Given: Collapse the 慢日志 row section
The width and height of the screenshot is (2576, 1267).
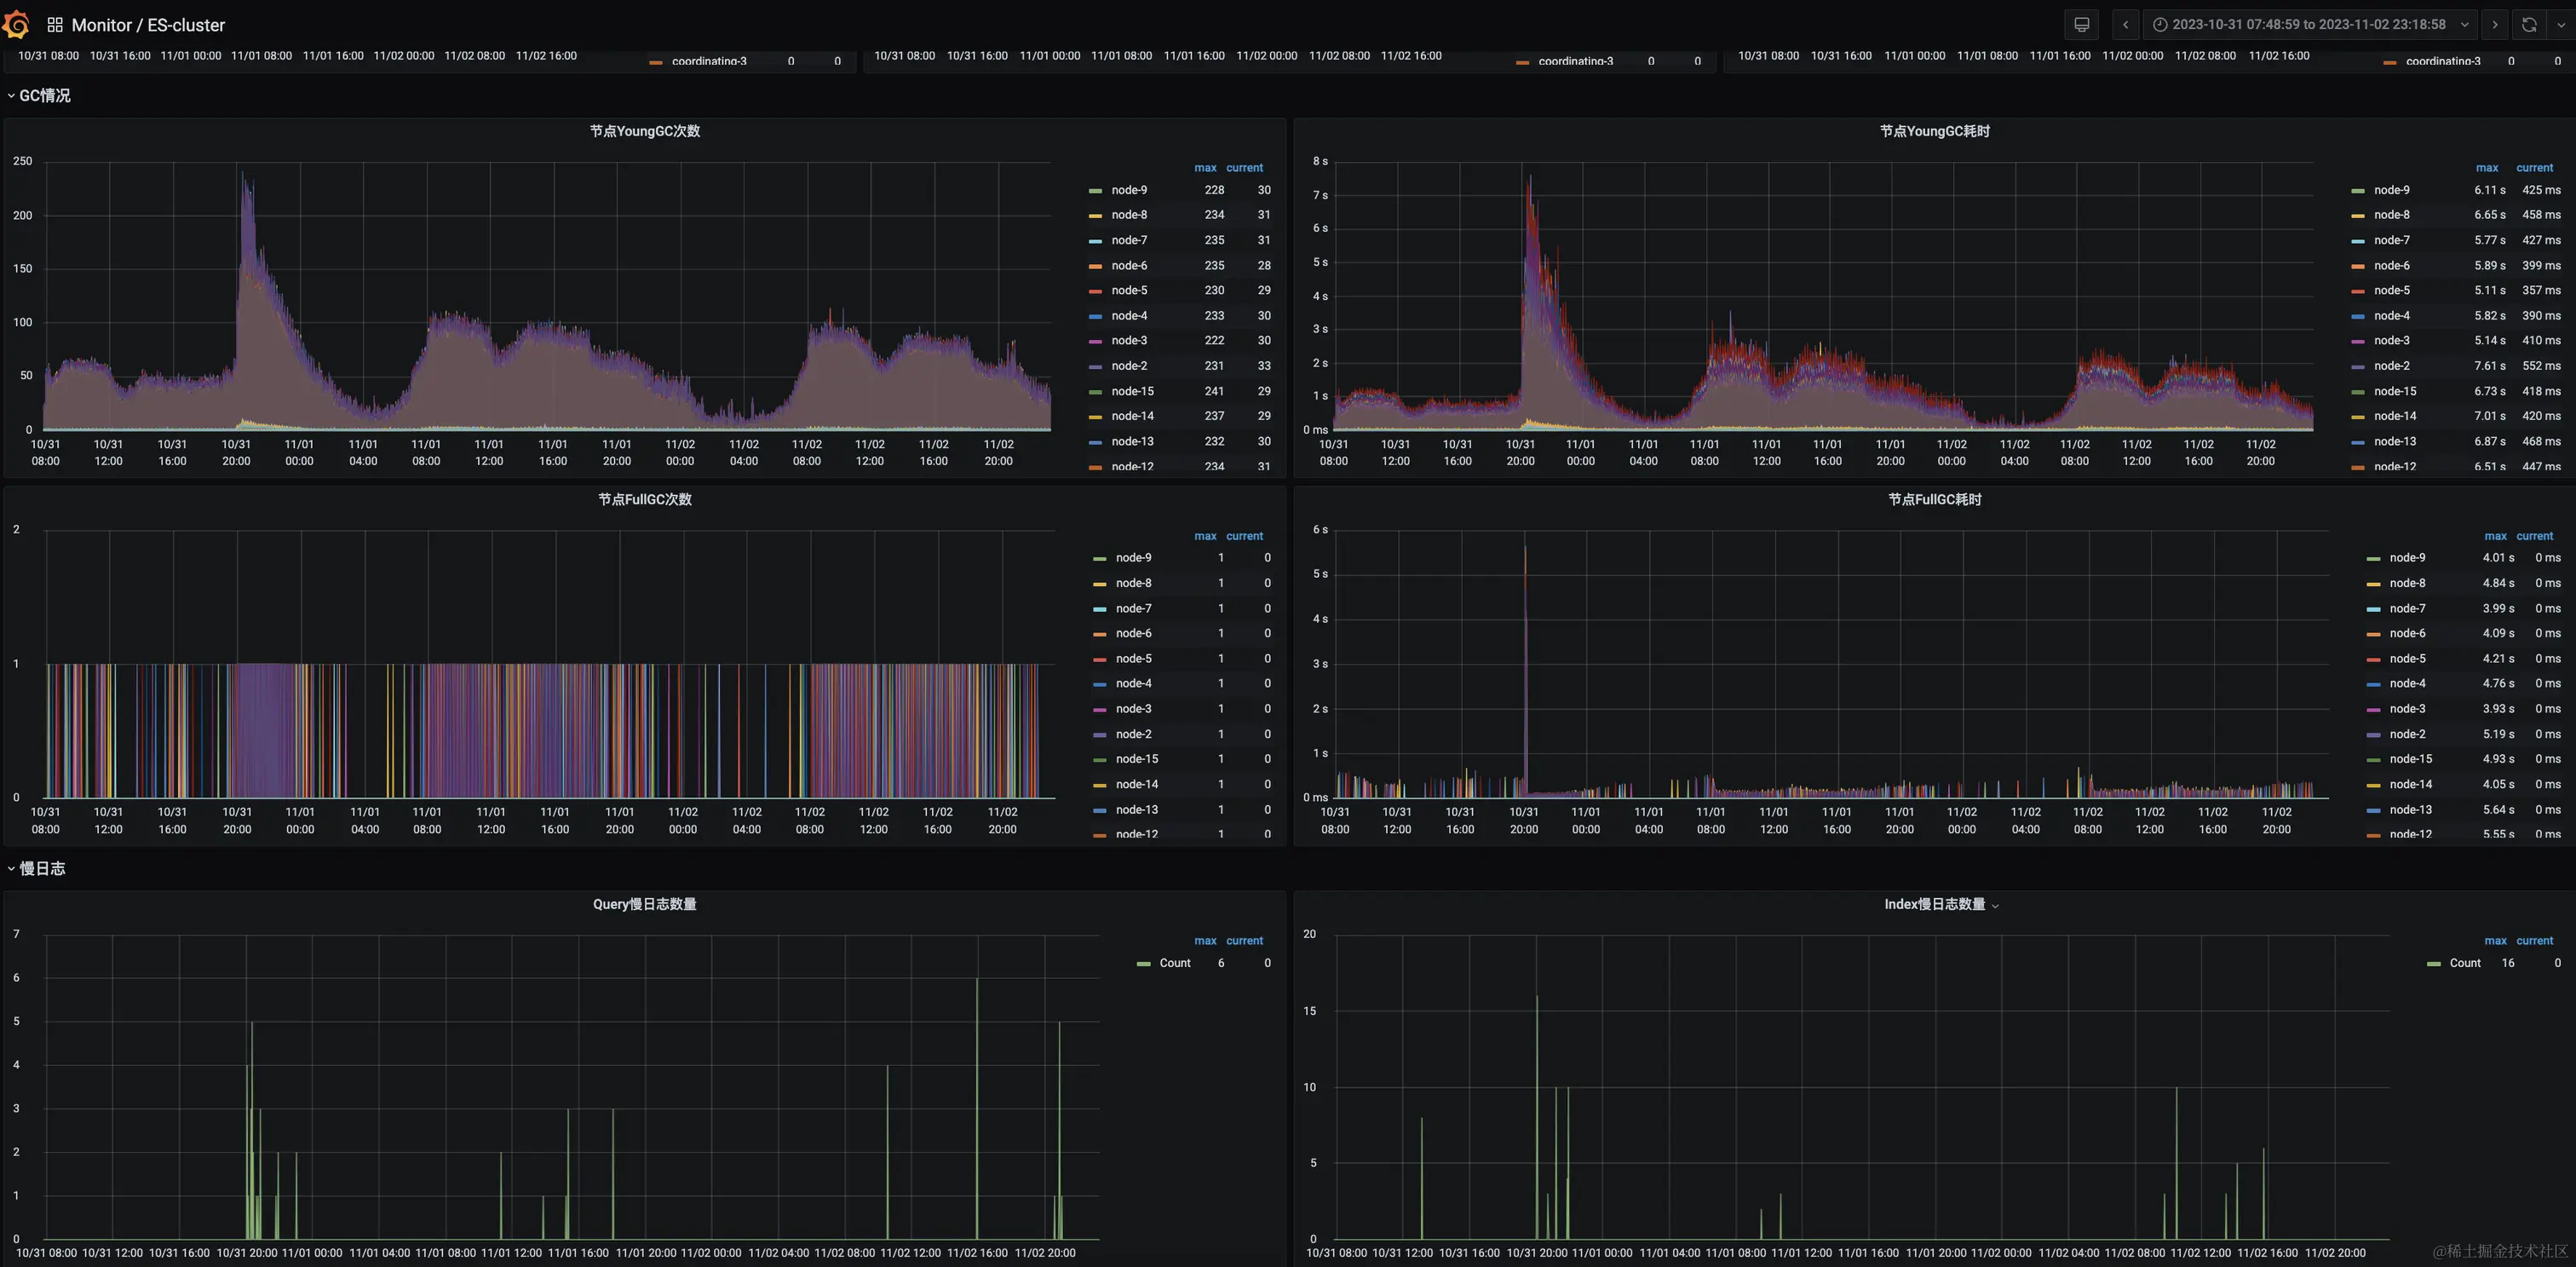Looking at the screenshot, I should click(x=42, y=868).
